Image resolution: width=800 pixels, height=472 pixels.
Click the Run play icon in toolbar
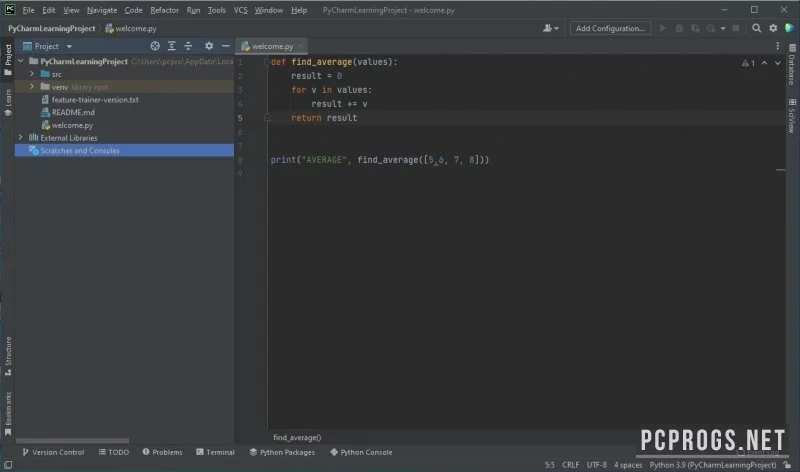pyautogui.click(x=663, y=29)
